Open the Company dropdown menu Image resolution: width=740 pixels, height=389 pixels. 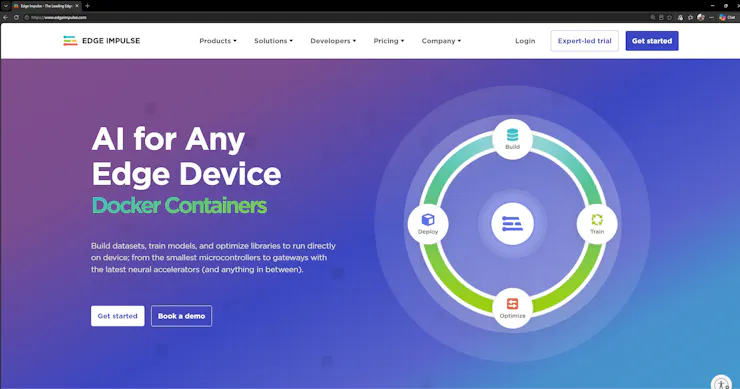click(x=441, y=41)
